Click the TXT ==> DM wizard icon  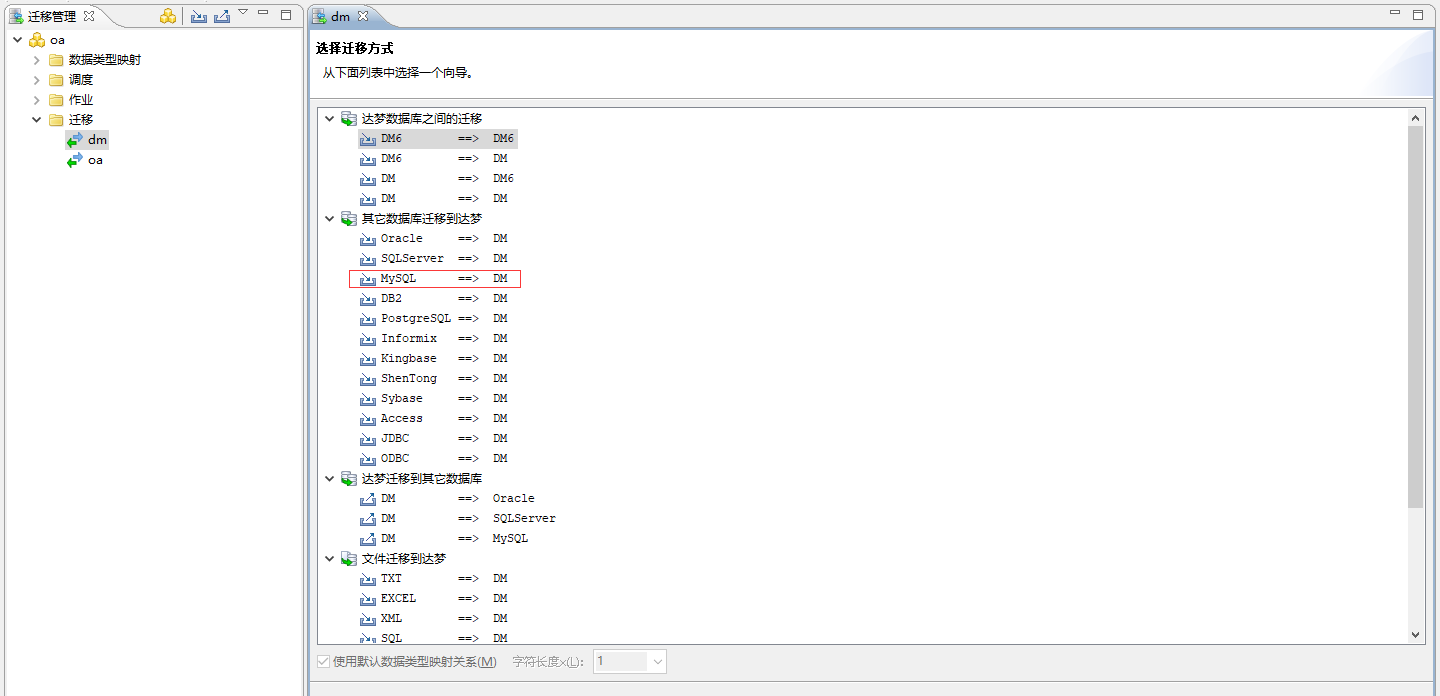368,578
